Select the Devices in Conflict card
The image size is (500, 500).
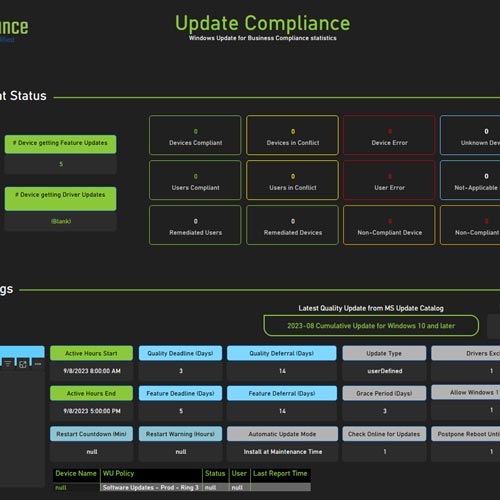(x=293, y=135)
